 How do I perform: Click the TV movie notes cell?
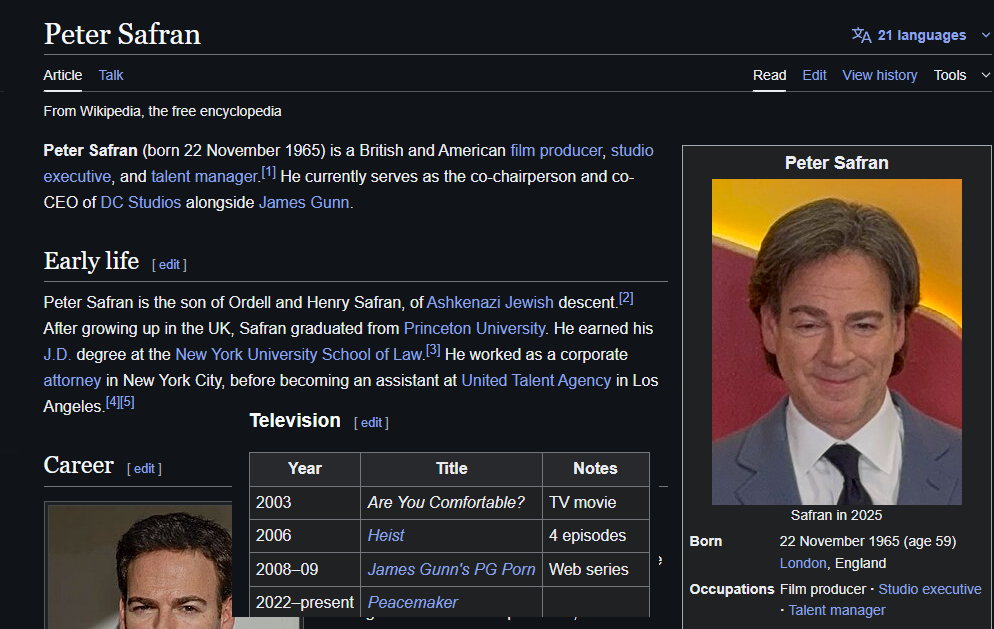595,503
